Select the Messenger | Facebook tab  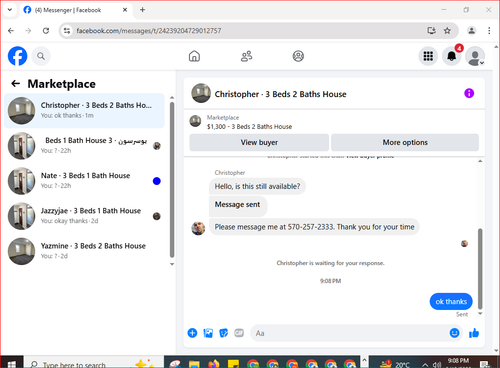75,10
